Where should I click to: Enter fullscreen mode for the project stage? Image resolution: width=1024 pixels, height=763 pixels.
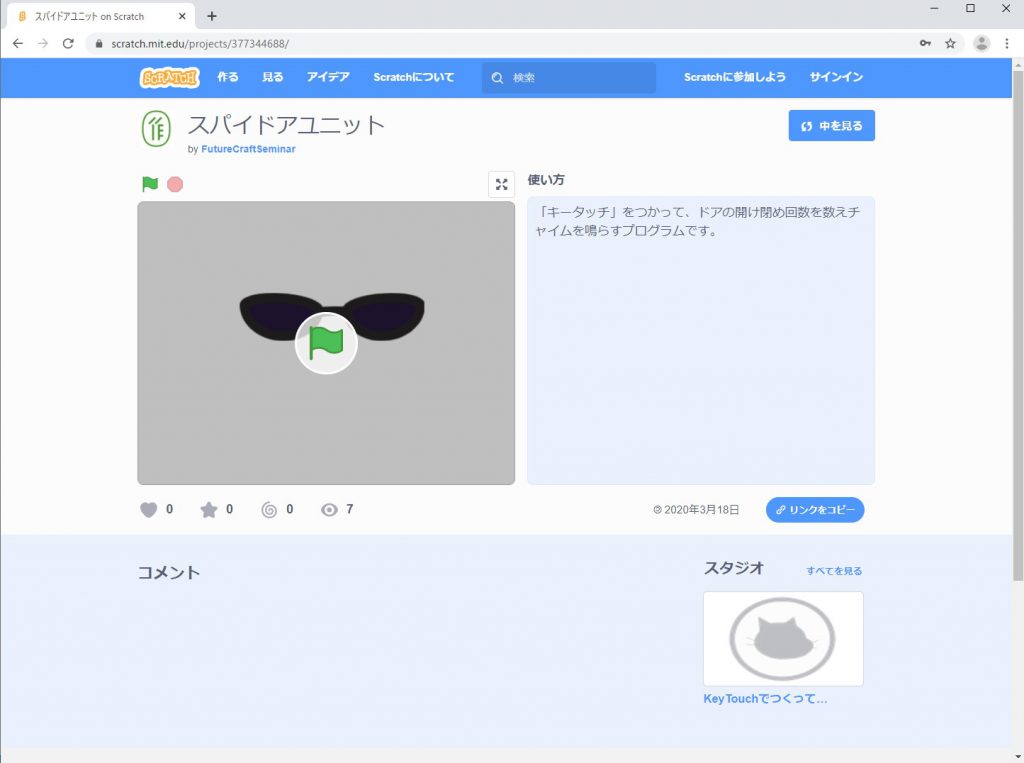click(x=501, y=184)
